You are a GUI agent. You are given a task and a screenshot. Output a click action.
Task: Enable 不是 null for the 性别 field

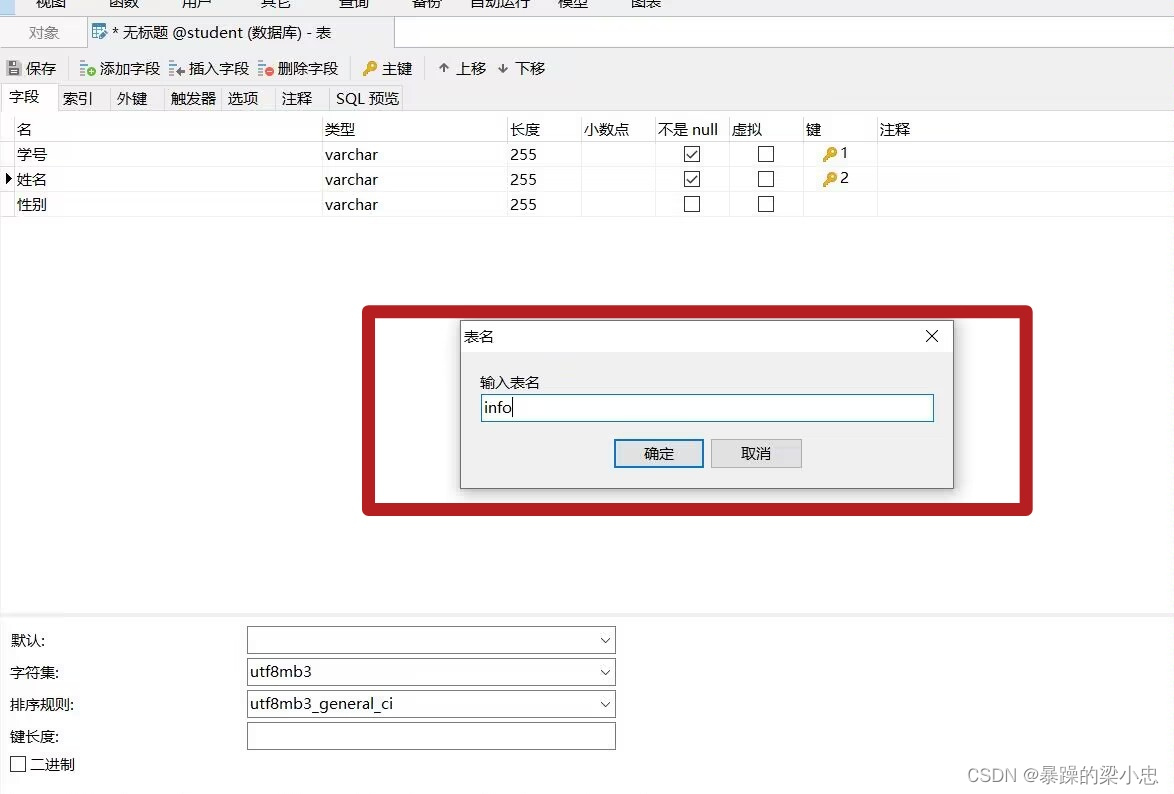point(691,203)
